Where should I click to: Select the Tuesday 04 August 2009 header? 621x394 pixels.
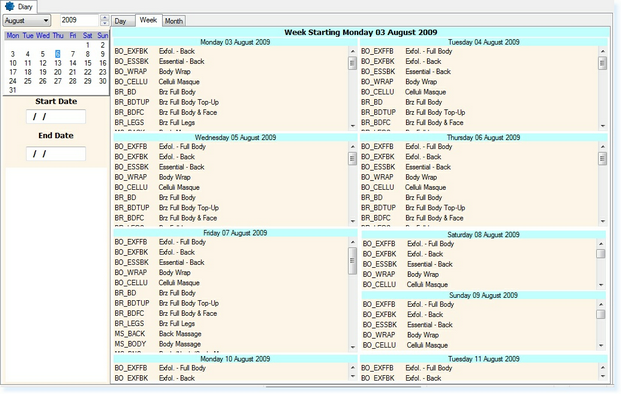[x=484, y=42]
